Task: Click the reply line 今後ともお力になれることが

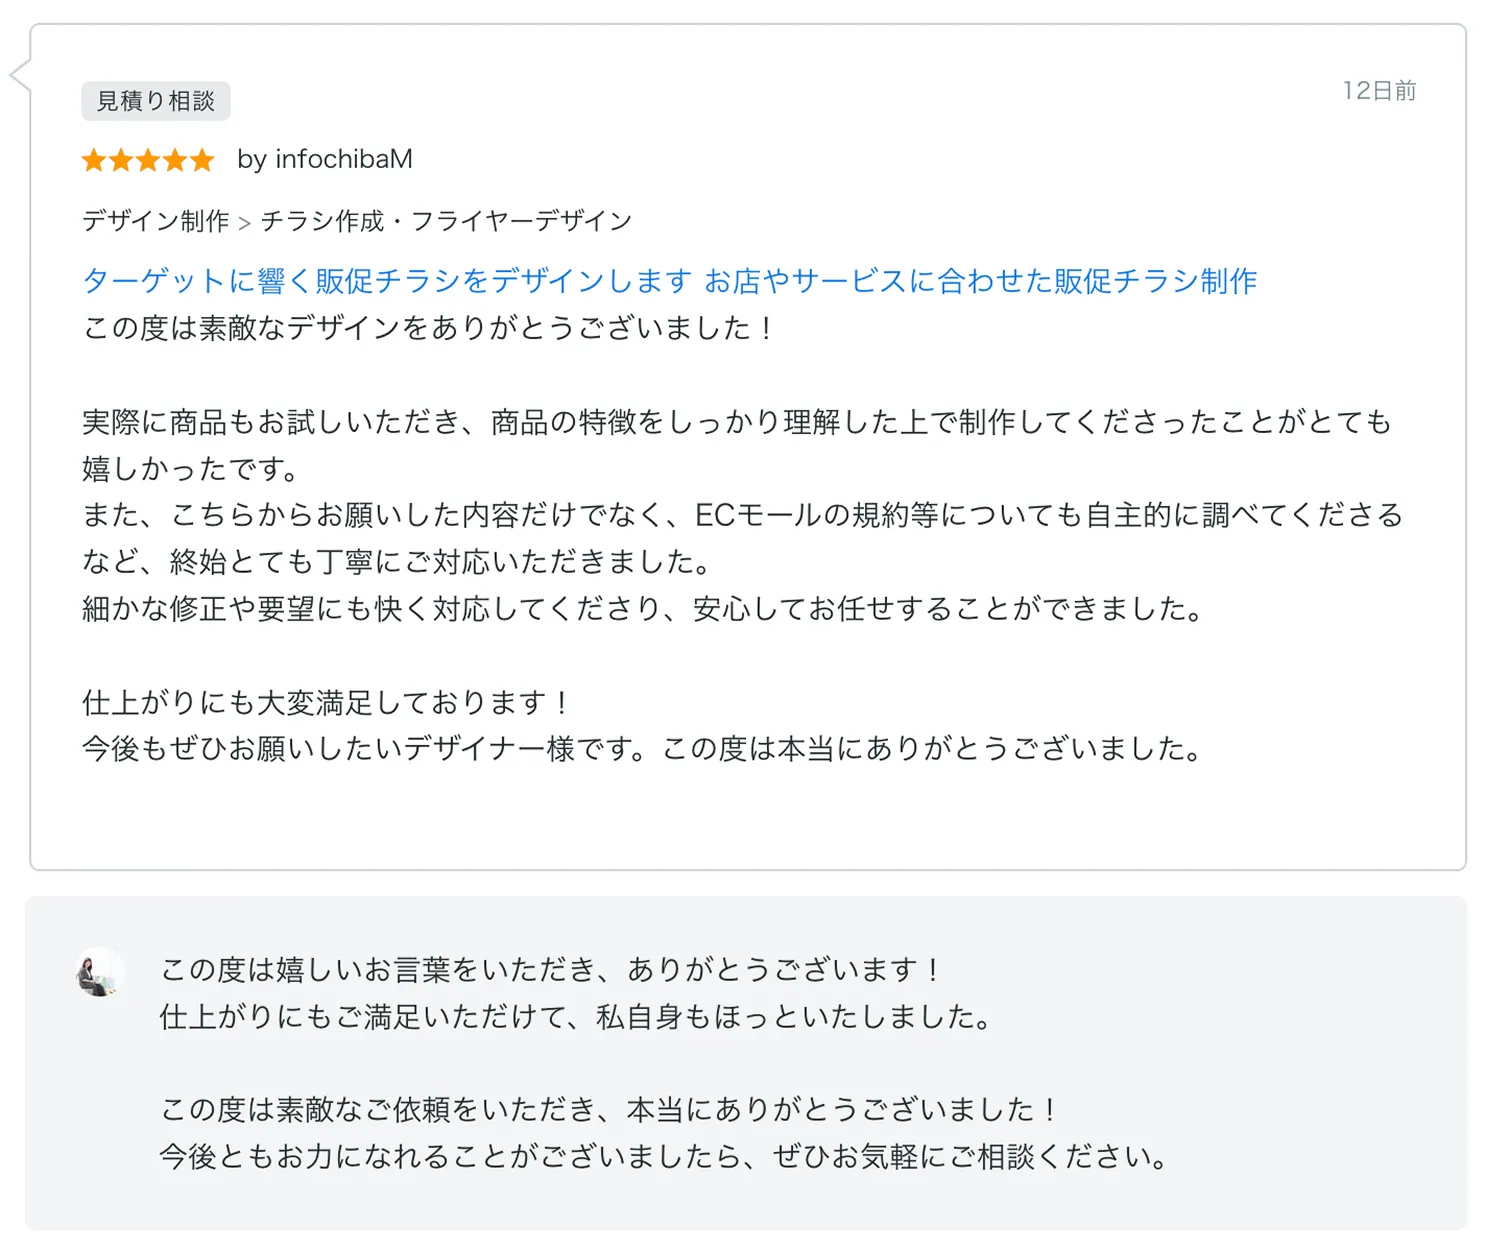Action: pyautogui.click(x=665, y=1156)
